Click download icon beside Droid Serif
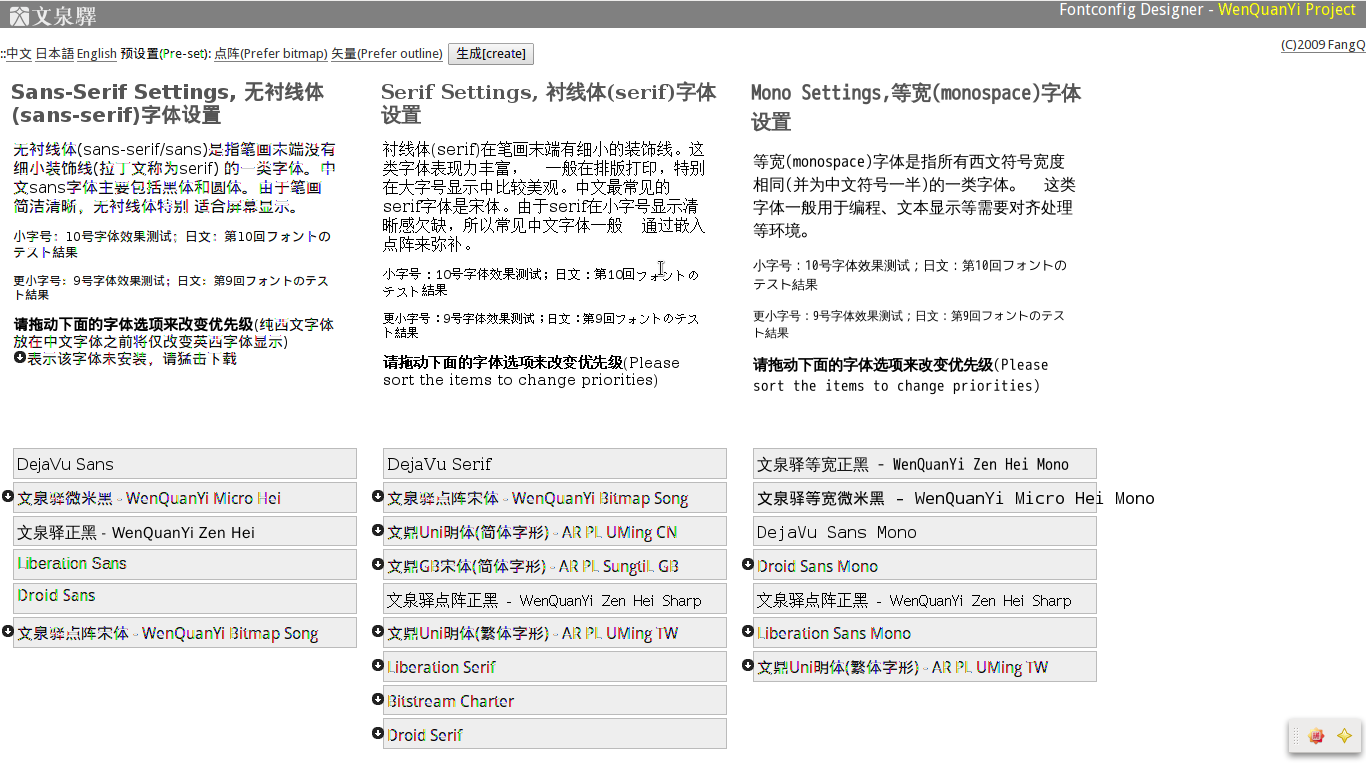The image size is (1366, 768). tap(378, 733)
